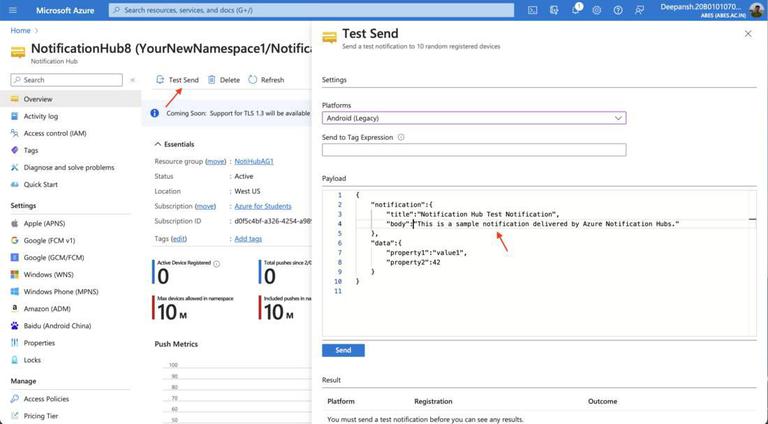Image resolution: width=768 pixels, height=424 pixels.
Task: Click the Home breadcrumb link
Action: click(21, 30)
